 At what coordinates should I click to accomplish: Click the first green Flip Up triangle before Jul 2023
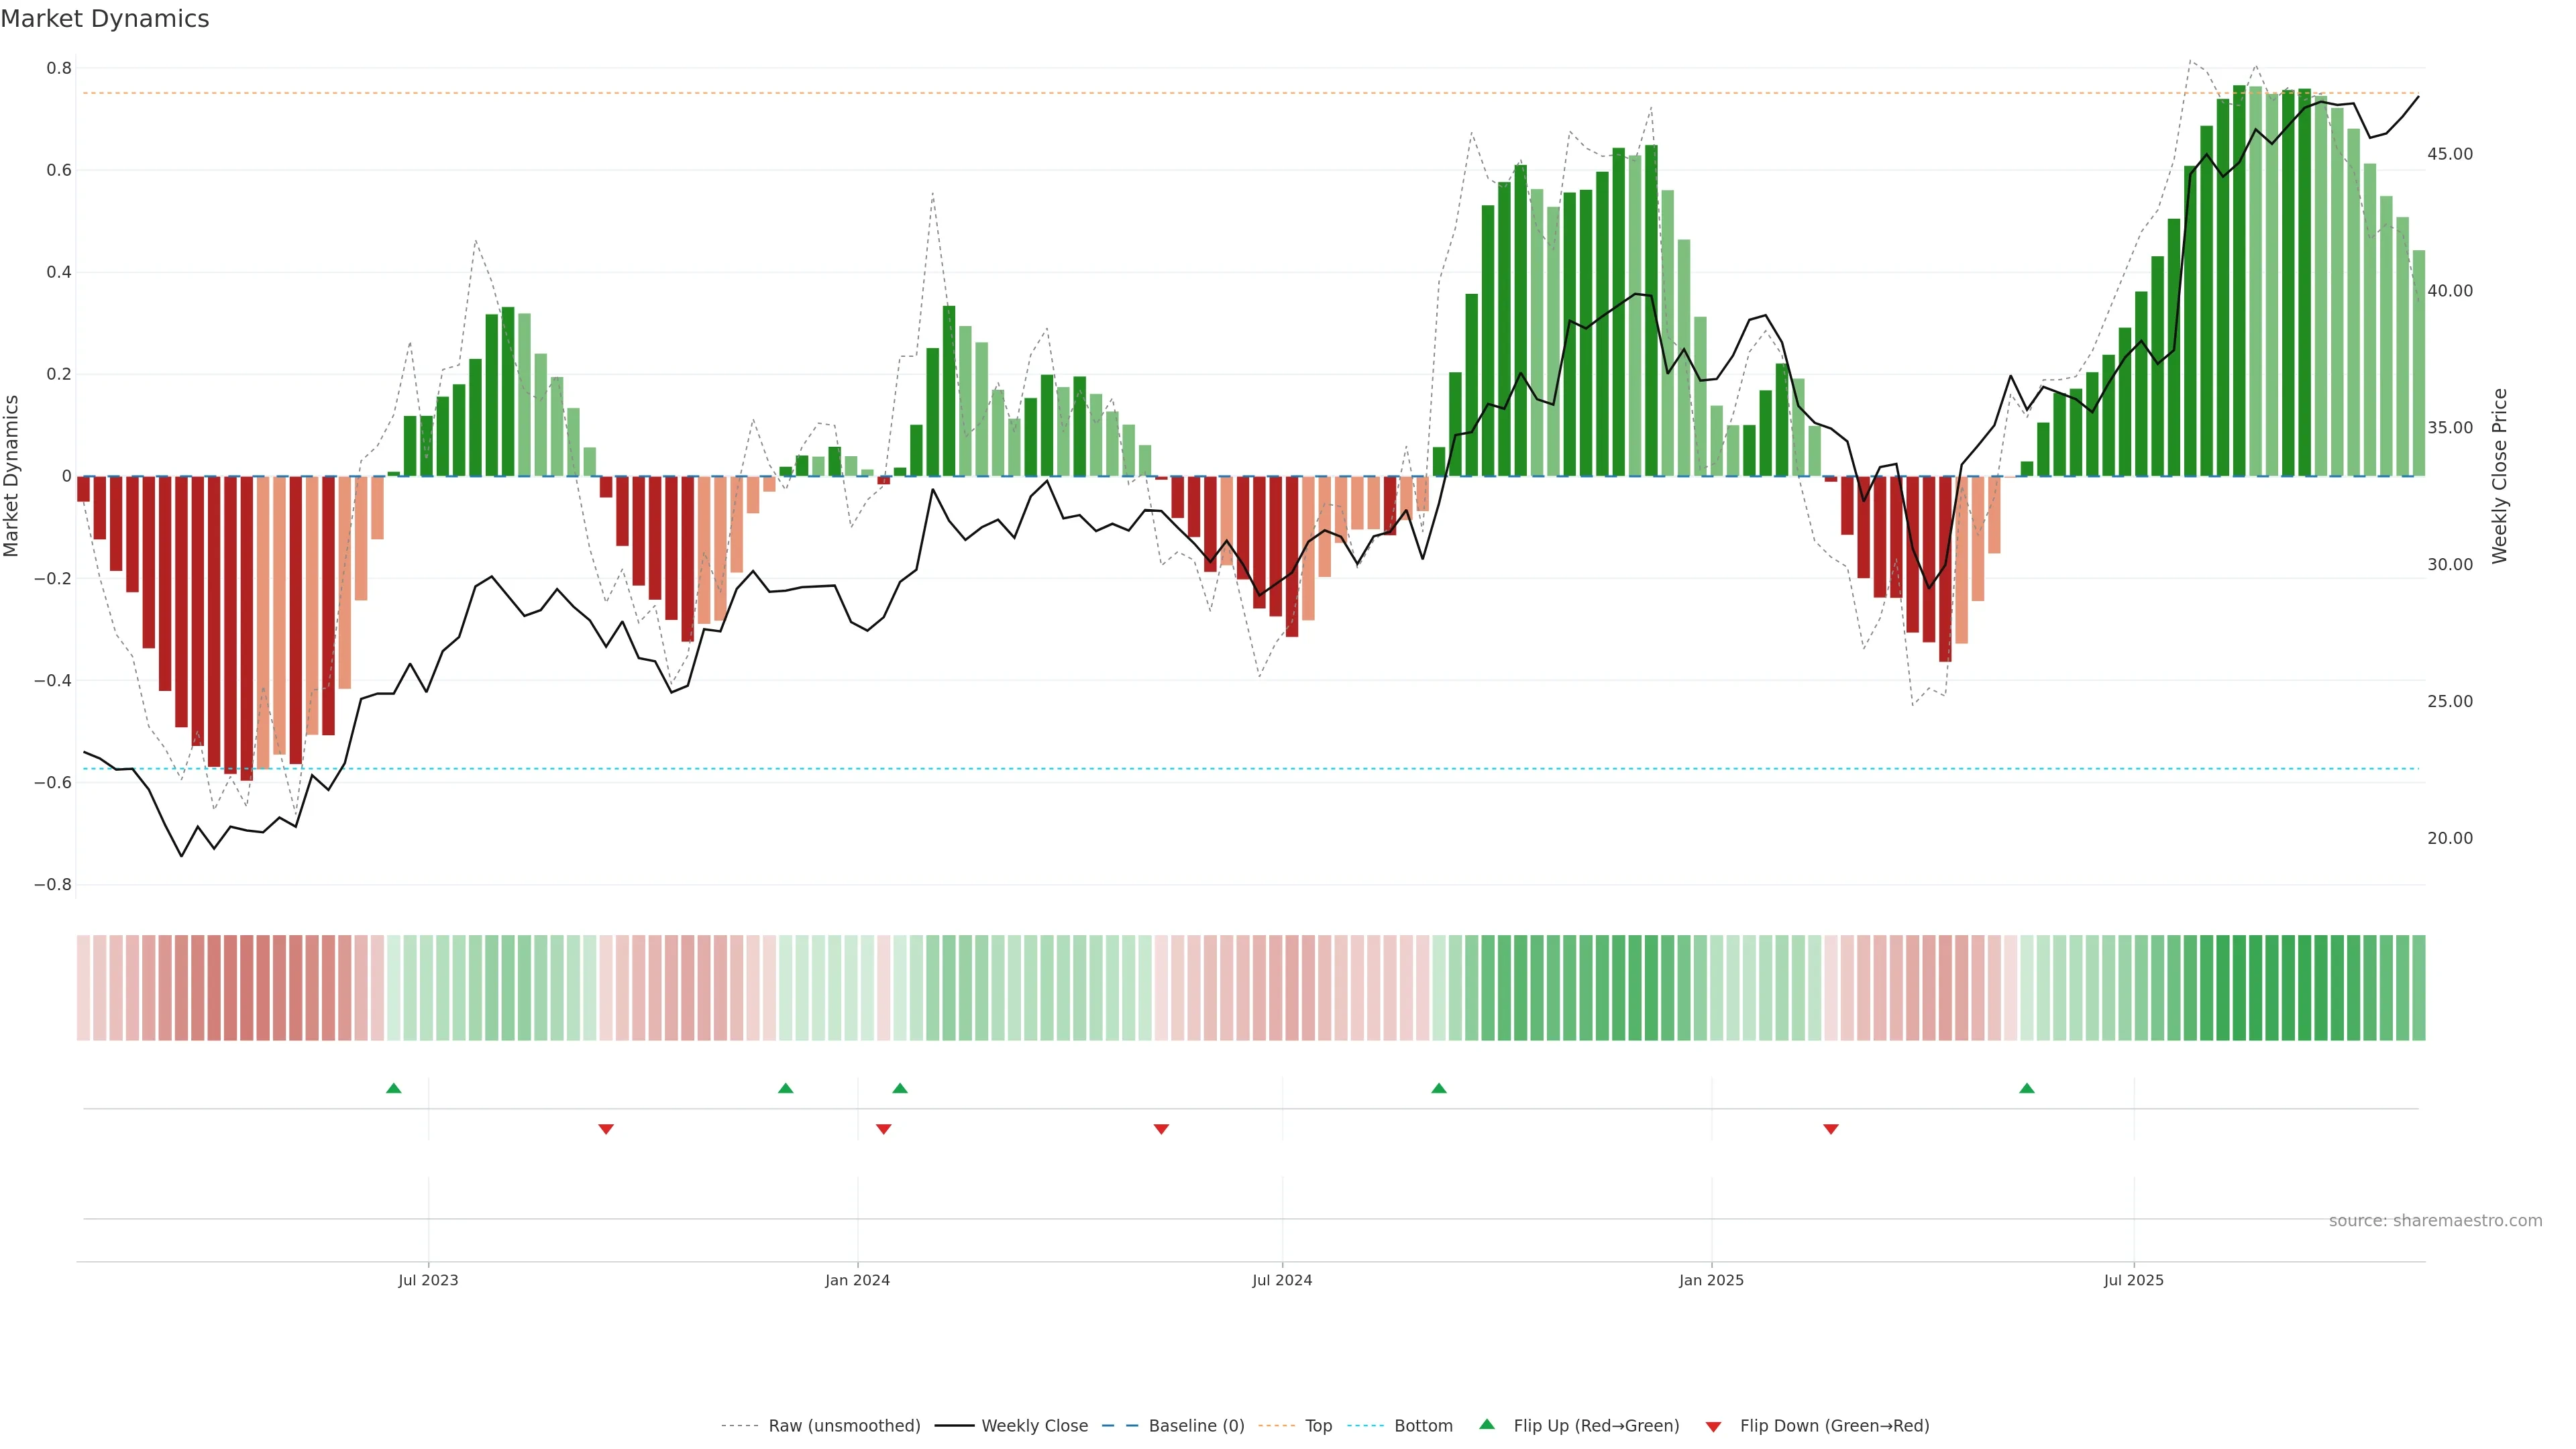click(x=393, y=1088)
